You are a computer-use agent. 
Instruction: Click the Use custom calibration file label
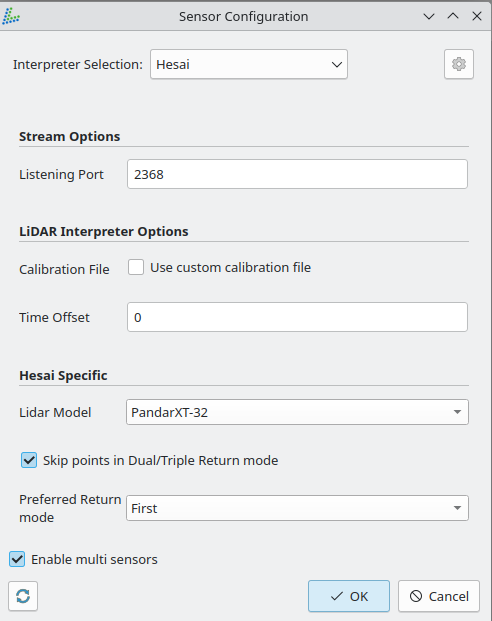click(231, 268)
